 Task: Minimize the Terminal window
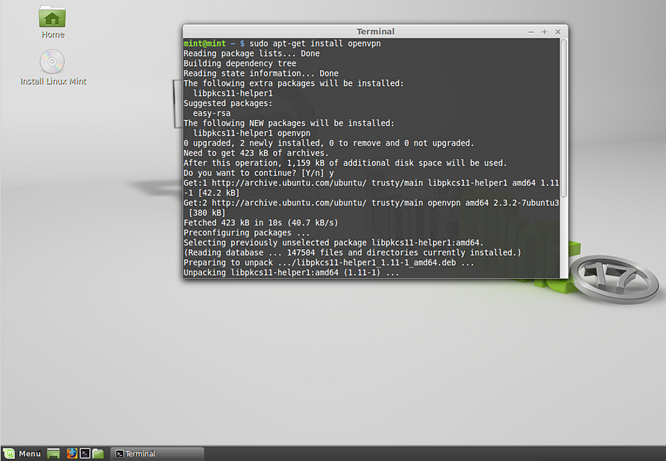pyautogui.click(x=531, y=32)
